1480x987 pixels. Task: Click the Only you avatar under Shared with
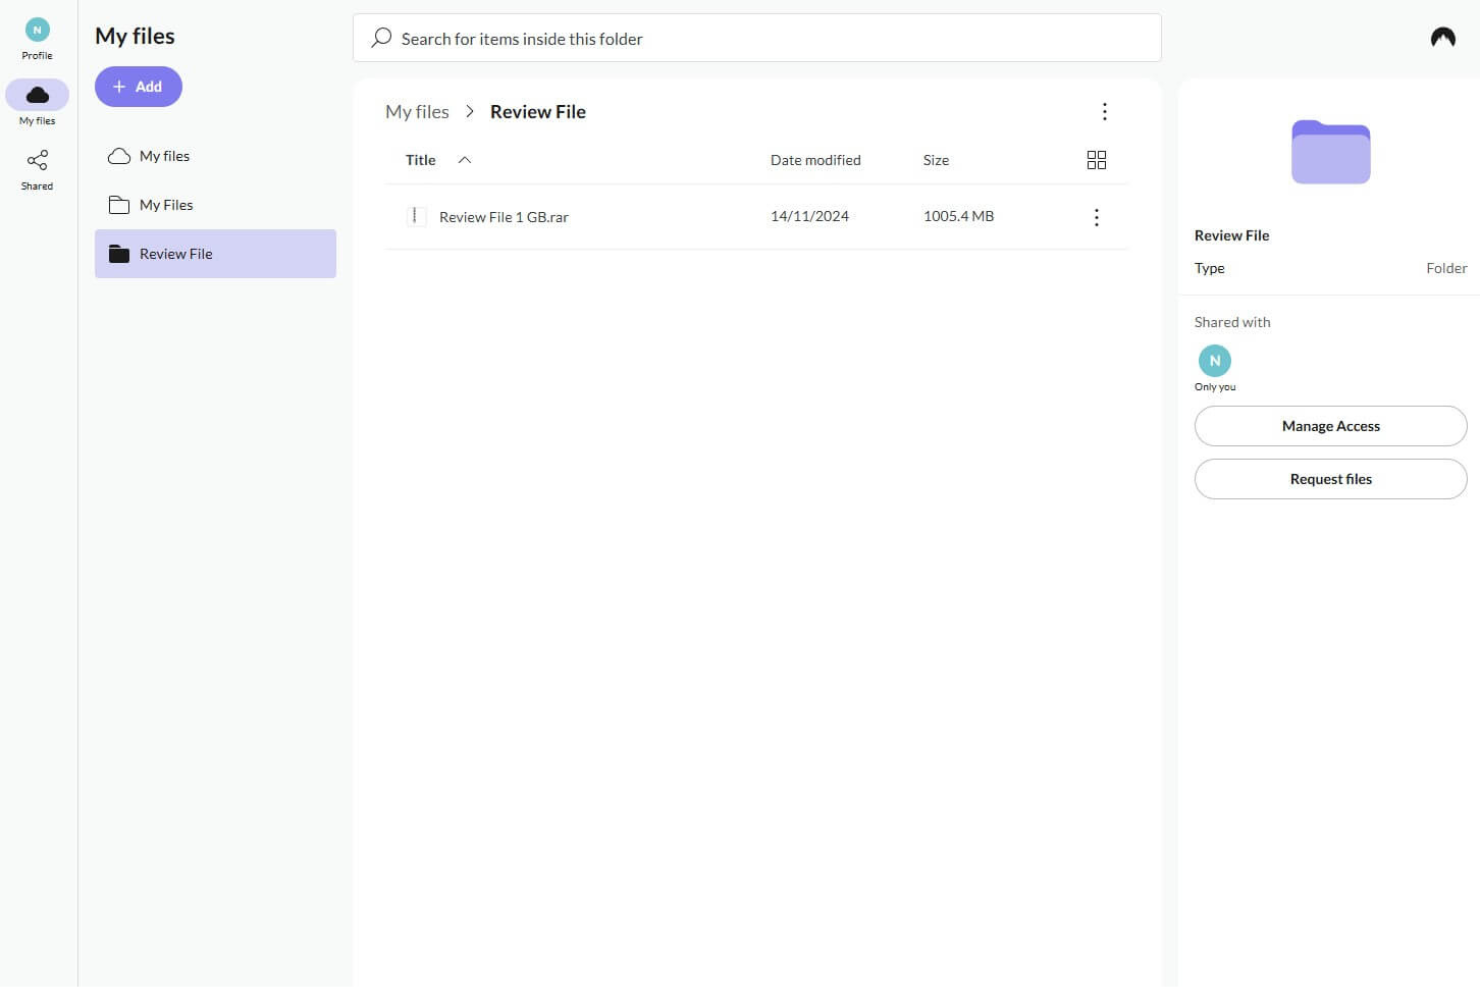point(1214,361)
